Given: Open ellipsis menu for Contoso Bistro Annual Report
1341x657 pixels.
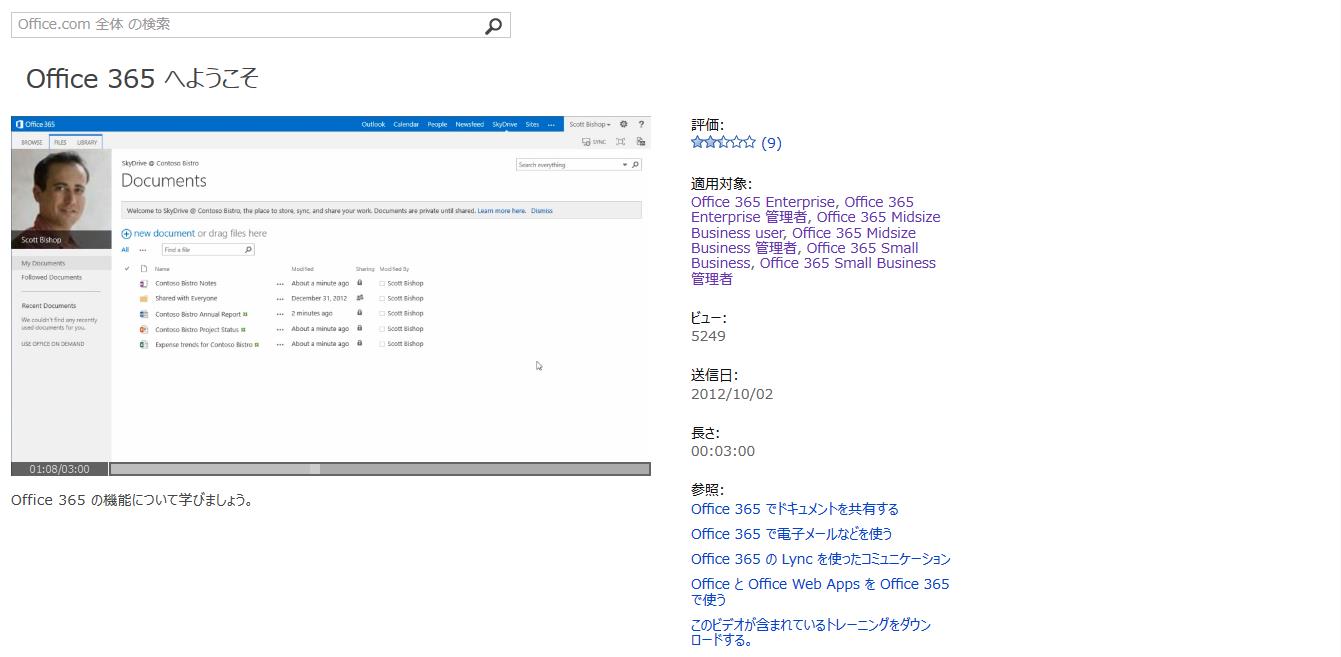Looking at the screenshot, I should pyautogui.click(x=280, y=314).
